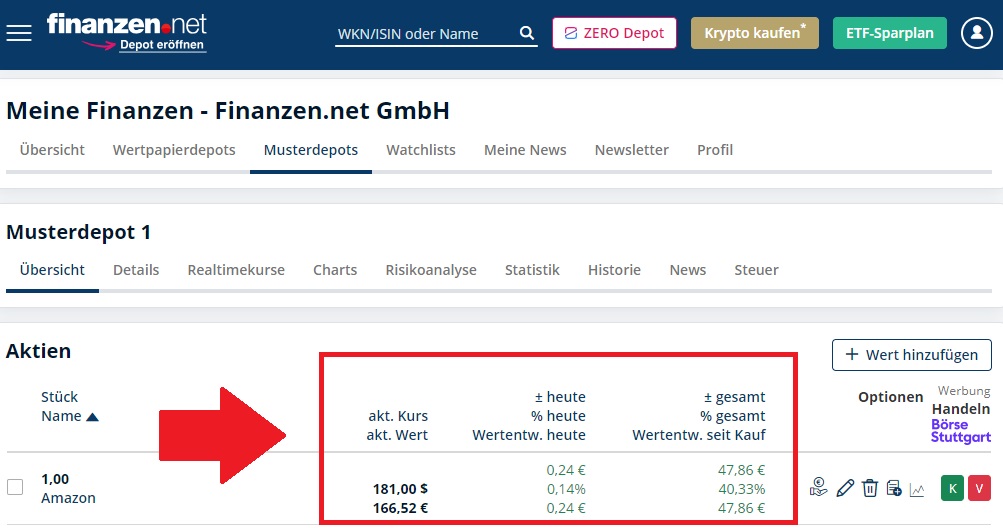Image resolution: width=1003 pixels, height=528 pixels.
Task: Open the top Übersicht tab under Meine Finanzen
Action: click(52, 150)
